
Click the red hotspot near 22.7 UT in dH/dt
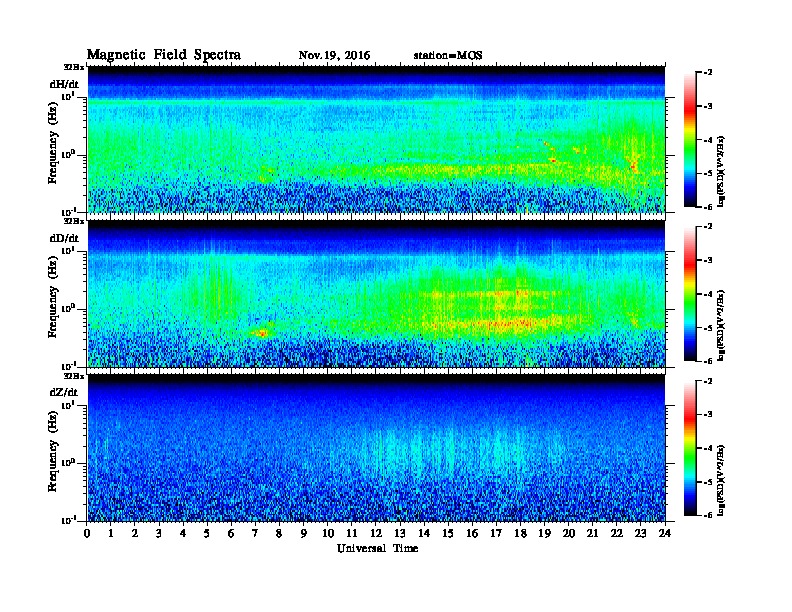point(633,165)
